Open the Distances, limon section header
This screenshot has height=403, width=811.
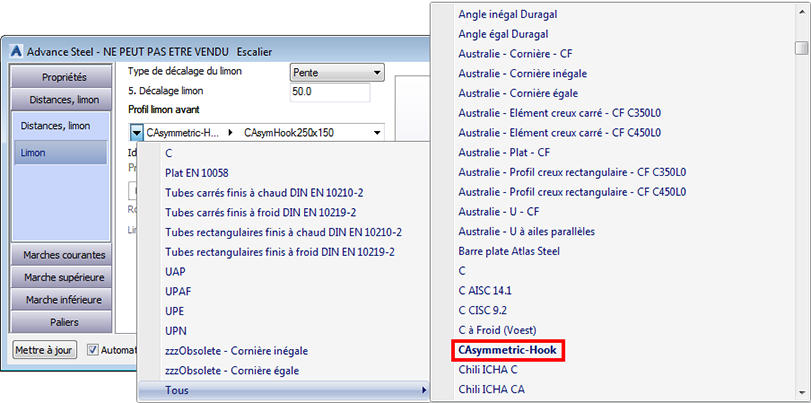(x=64, y=99)
